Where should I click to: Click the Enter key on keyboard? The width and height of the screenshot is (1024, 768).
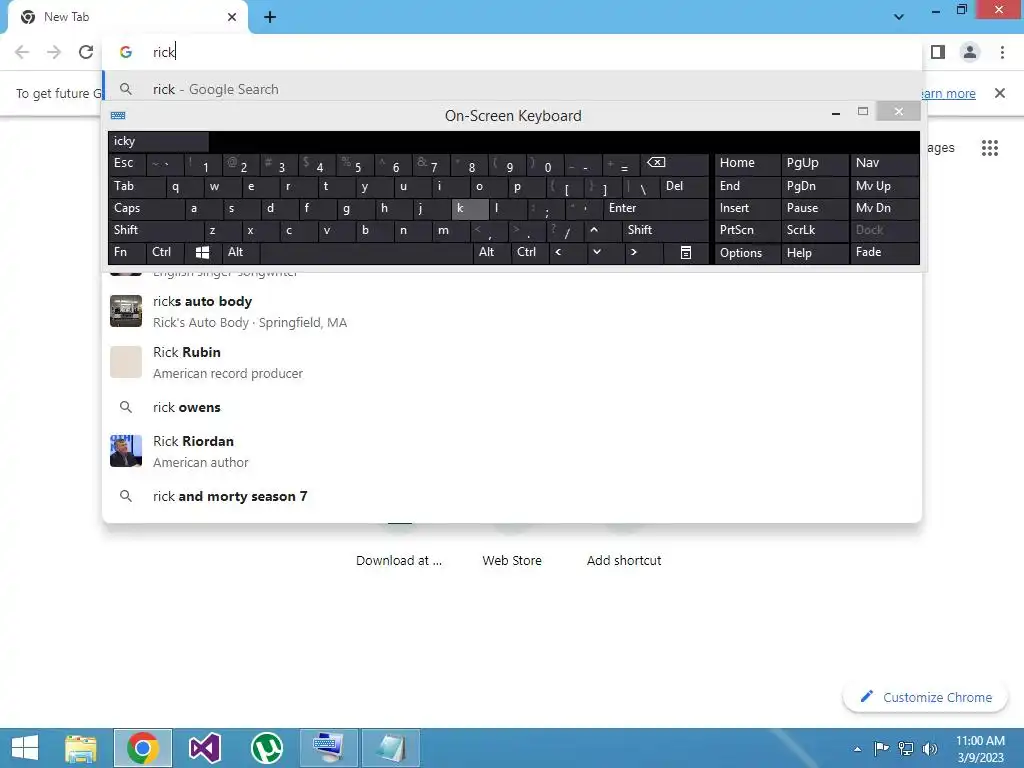(656, 208)
